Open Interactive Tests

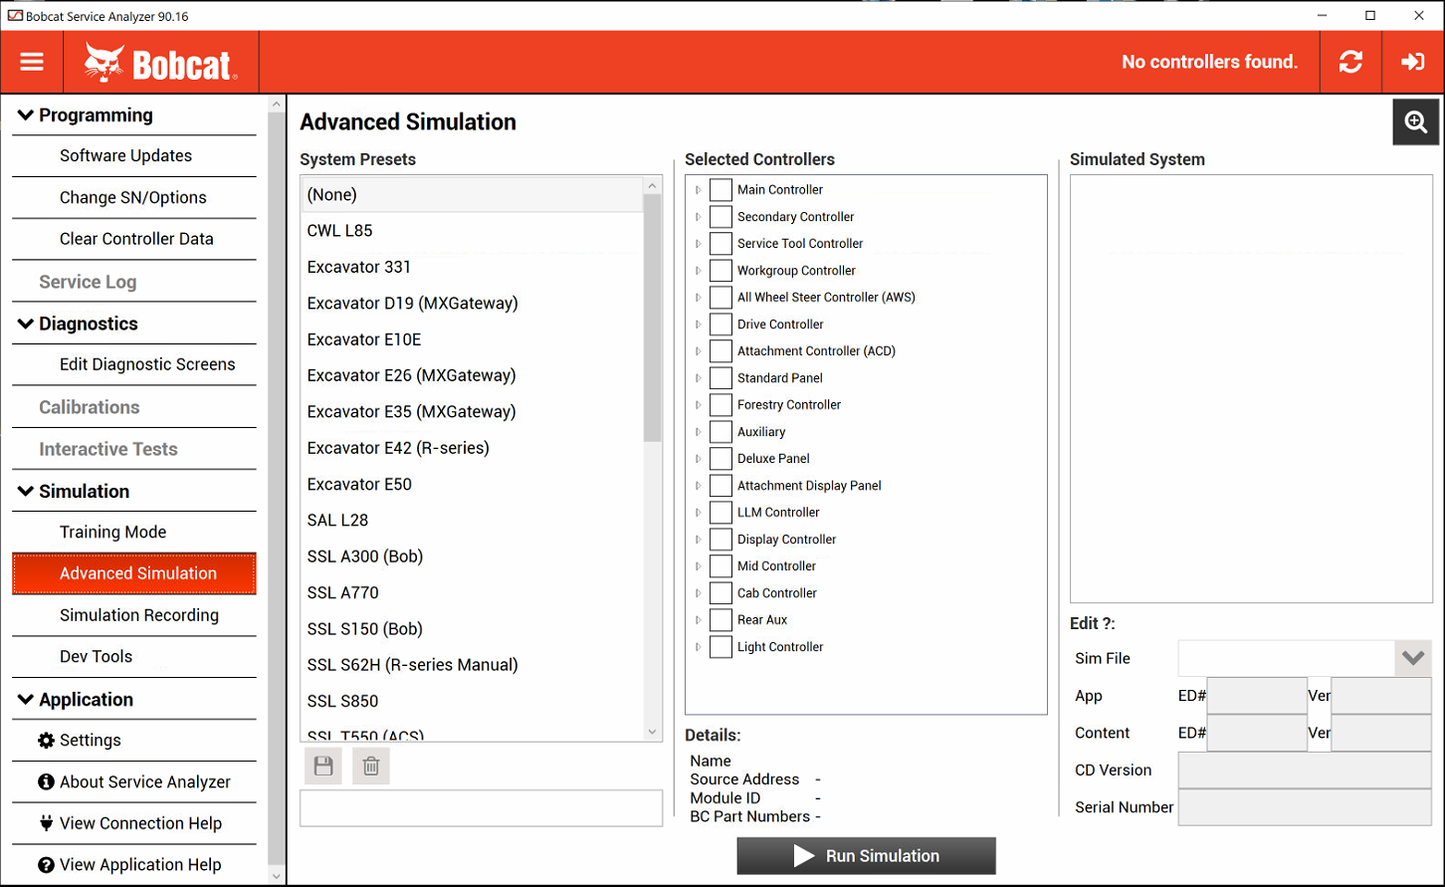pyautogui.click(x=134, y=449)
